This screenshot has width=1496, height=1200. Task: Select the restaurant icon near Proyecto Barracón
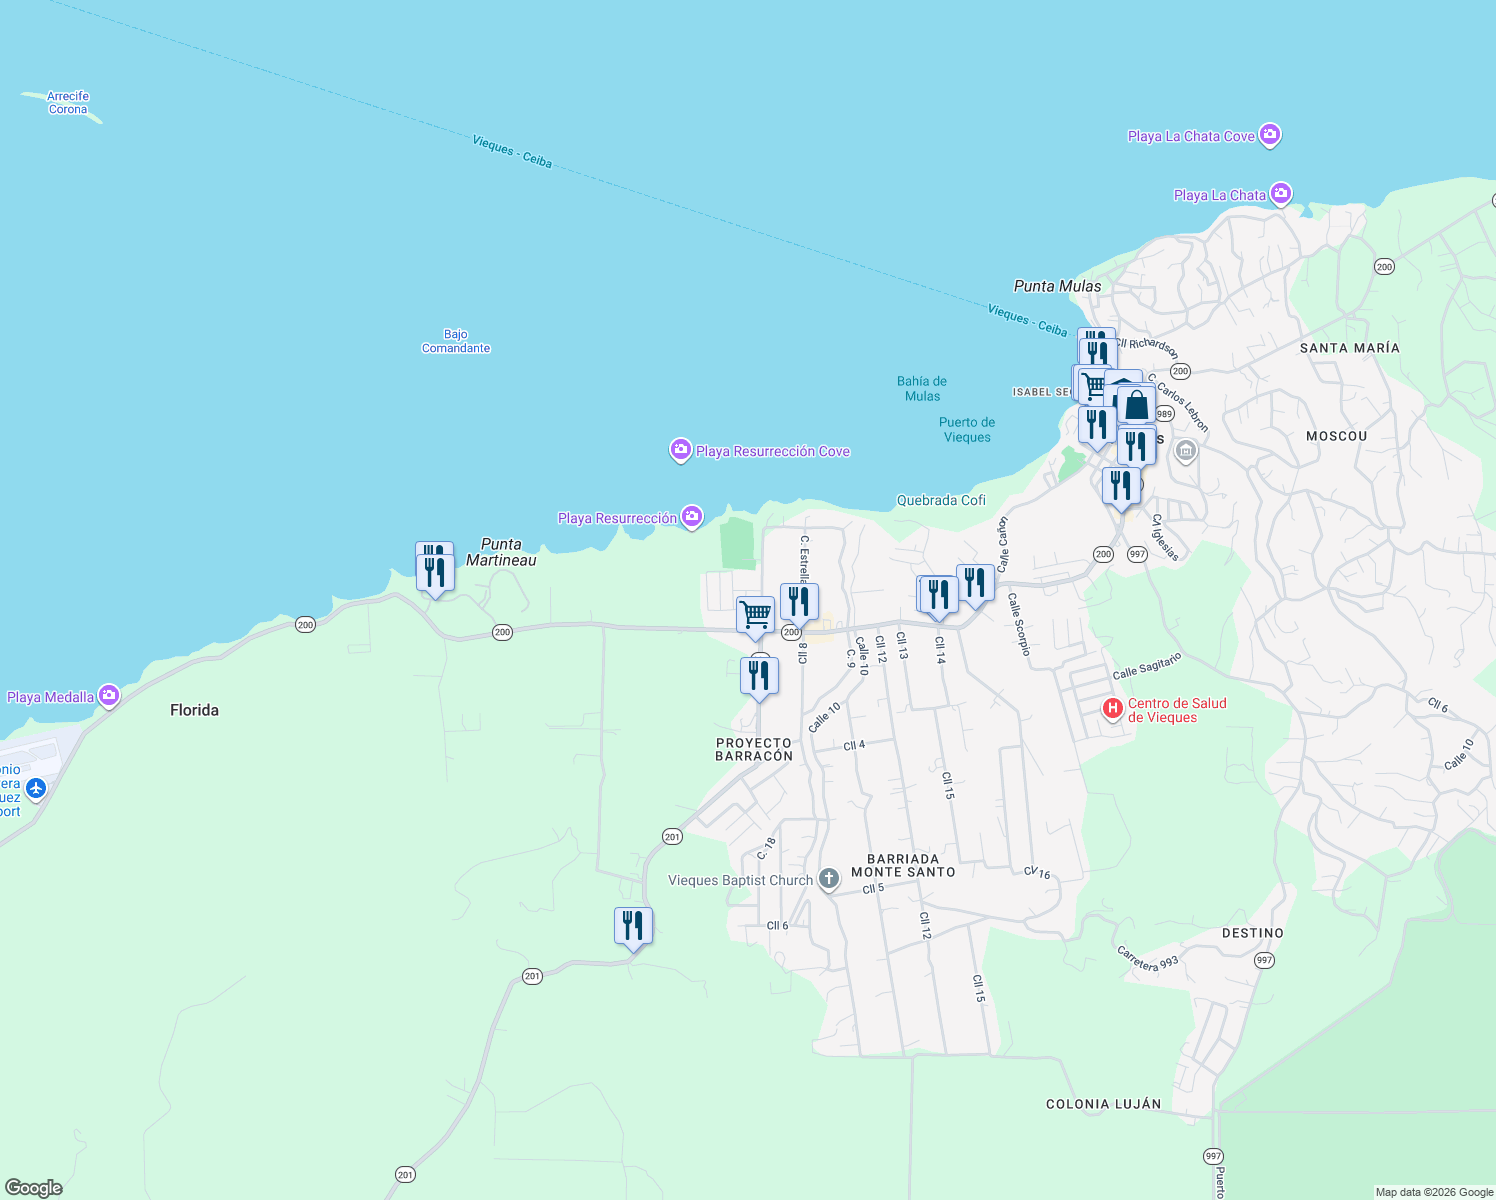coord(758,674)
